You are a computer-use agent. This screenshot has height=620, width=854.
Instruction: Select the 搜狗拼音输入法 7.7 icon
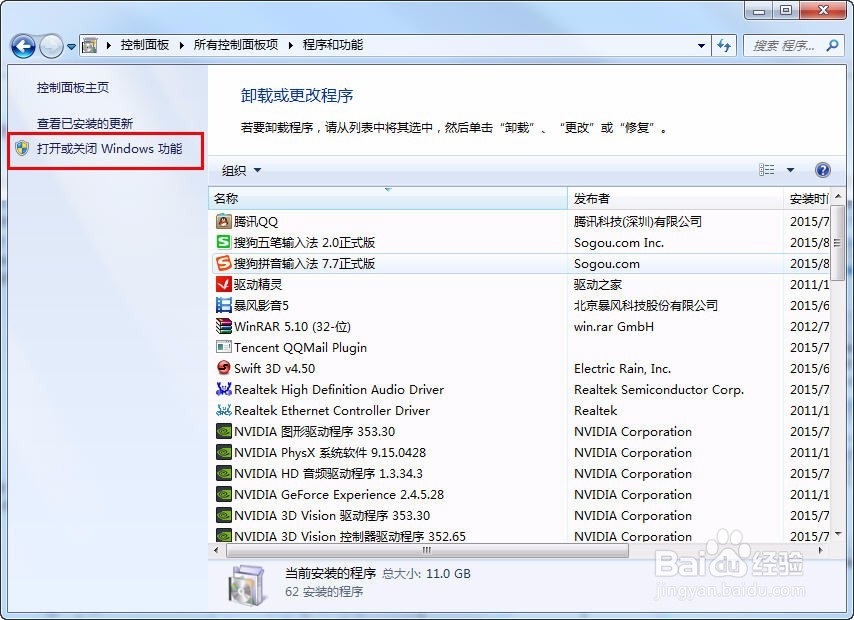[x=224, y=263]
